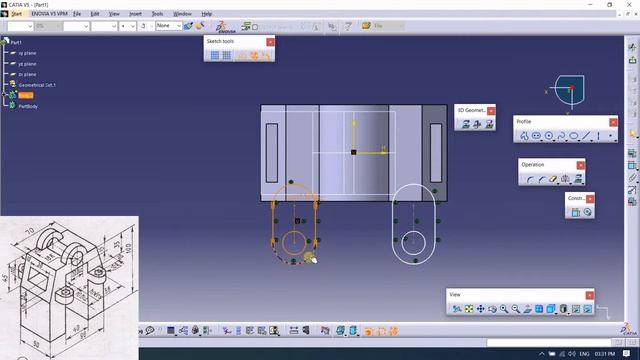
Task: Click the ENOVIA logo icon in top toolbar
Action: pyautogui.click(x=225, y=27)
